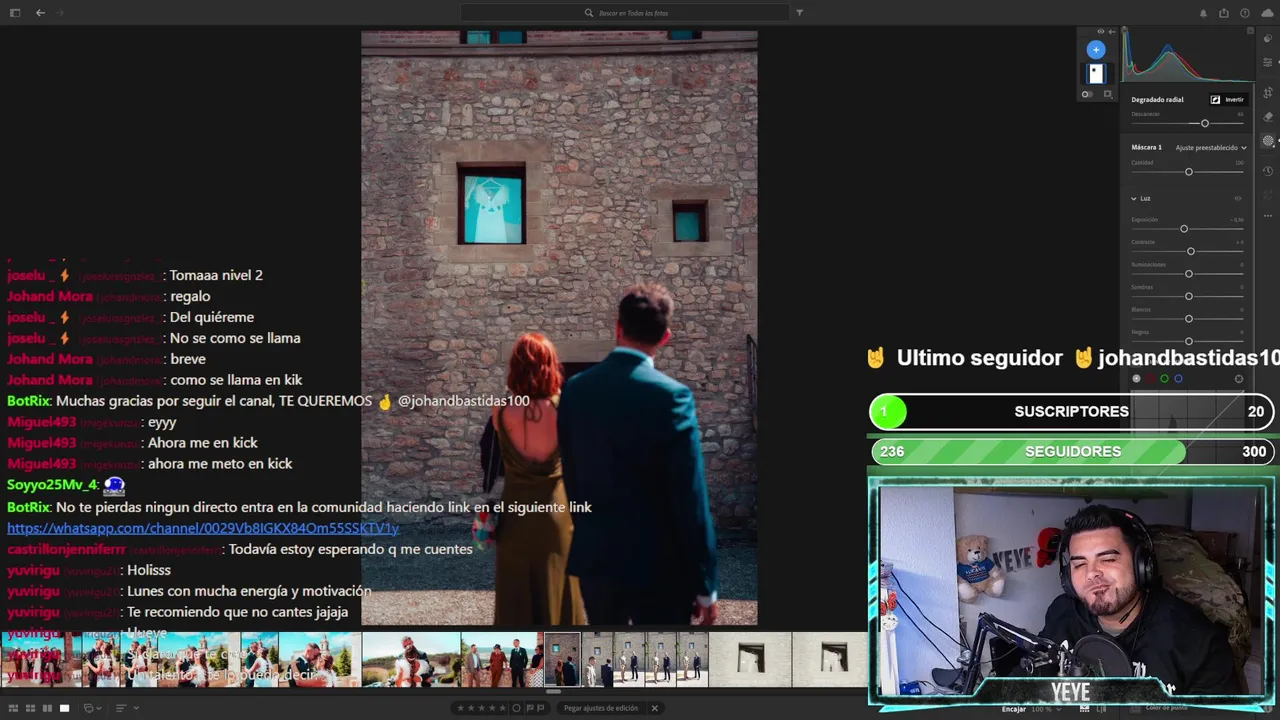Reset curve point icon beside color channels

pos(1239,379)
